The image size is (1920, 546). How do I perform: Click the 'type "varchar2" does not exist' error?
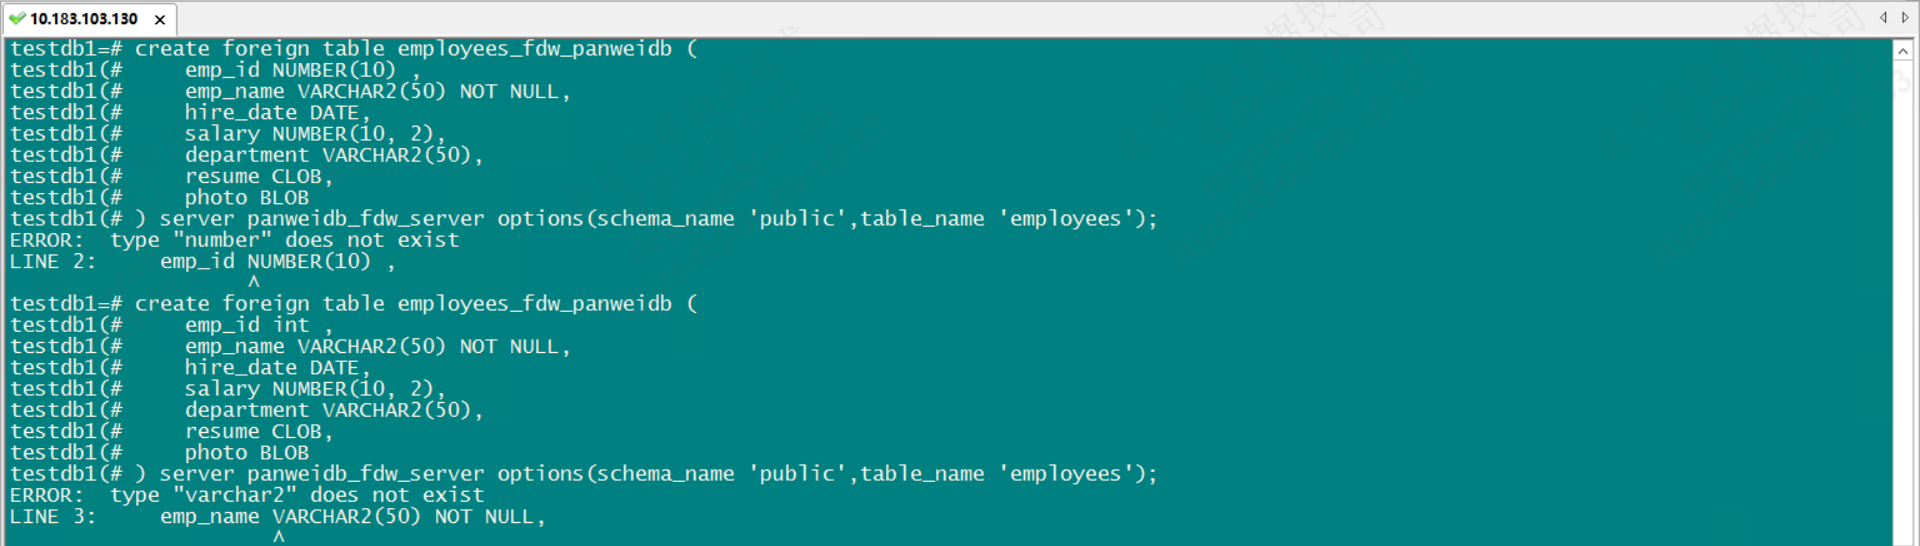tap(296, 495)
